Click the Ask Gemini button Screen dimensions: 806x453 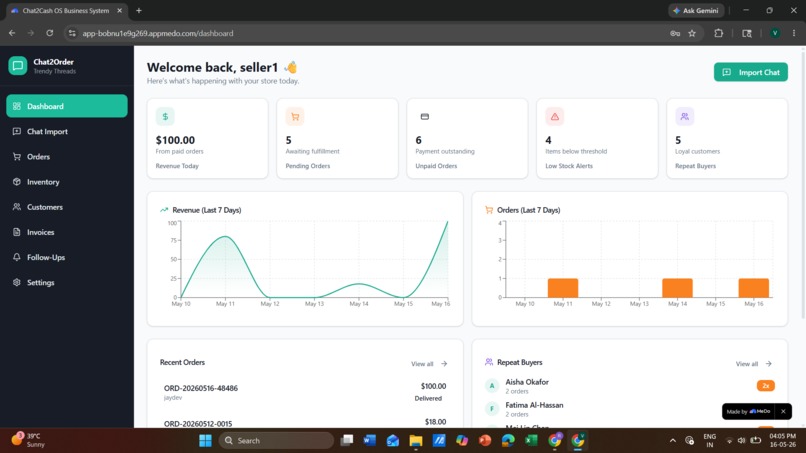696,10
